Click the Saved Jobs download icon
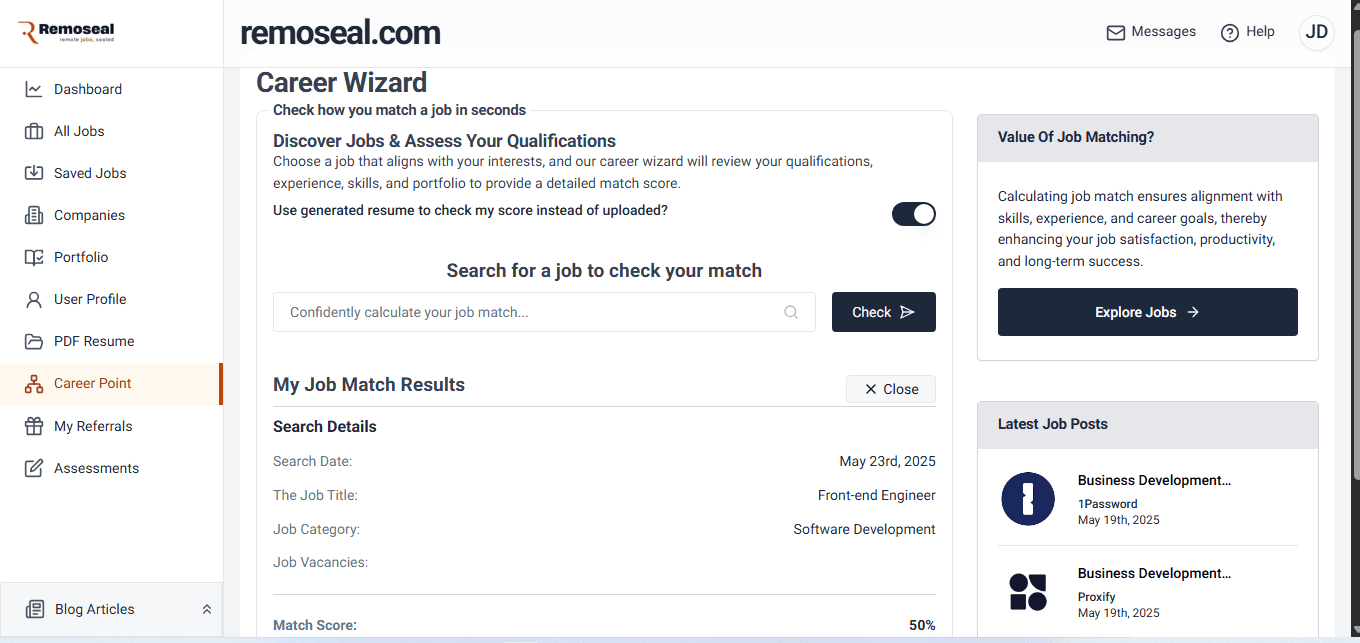This screenshot has height=643, width=1360. [34, 173]
